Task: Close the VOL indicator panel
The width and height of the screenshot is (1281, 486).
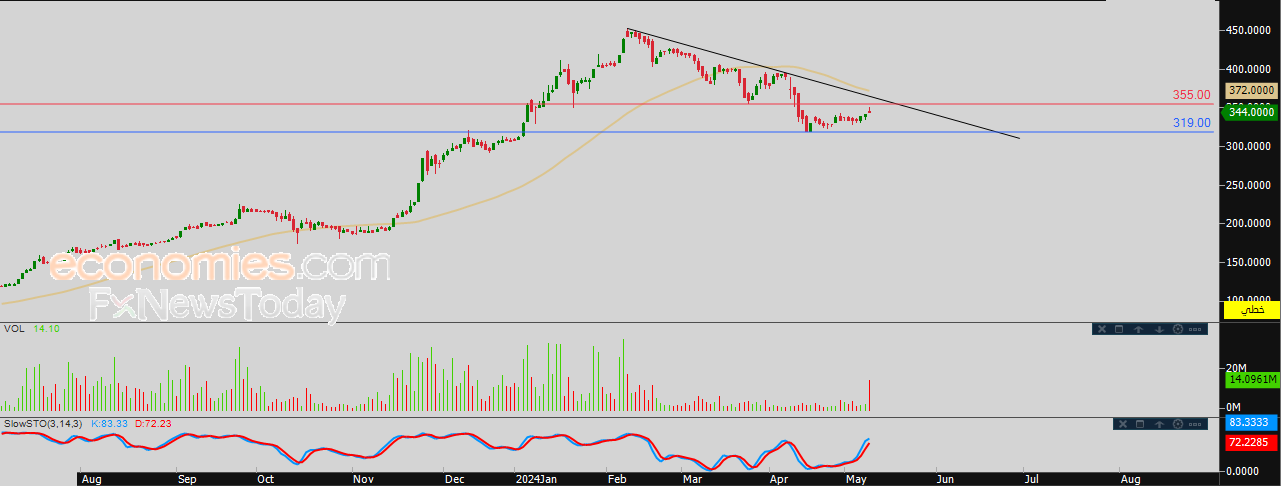Action: pyautogui.click(x=1102, y=329)
